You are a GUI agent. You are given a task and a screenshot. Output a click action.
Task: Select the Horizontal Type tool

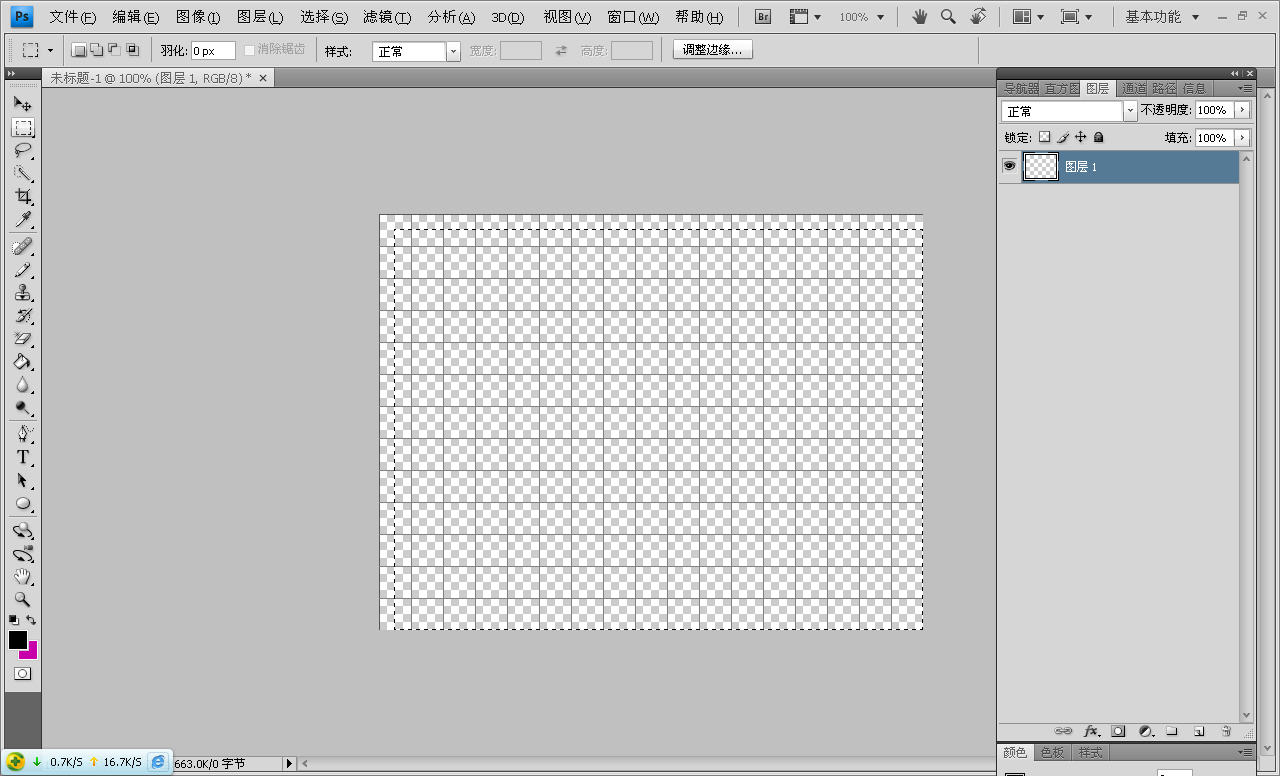pos(22,457)
